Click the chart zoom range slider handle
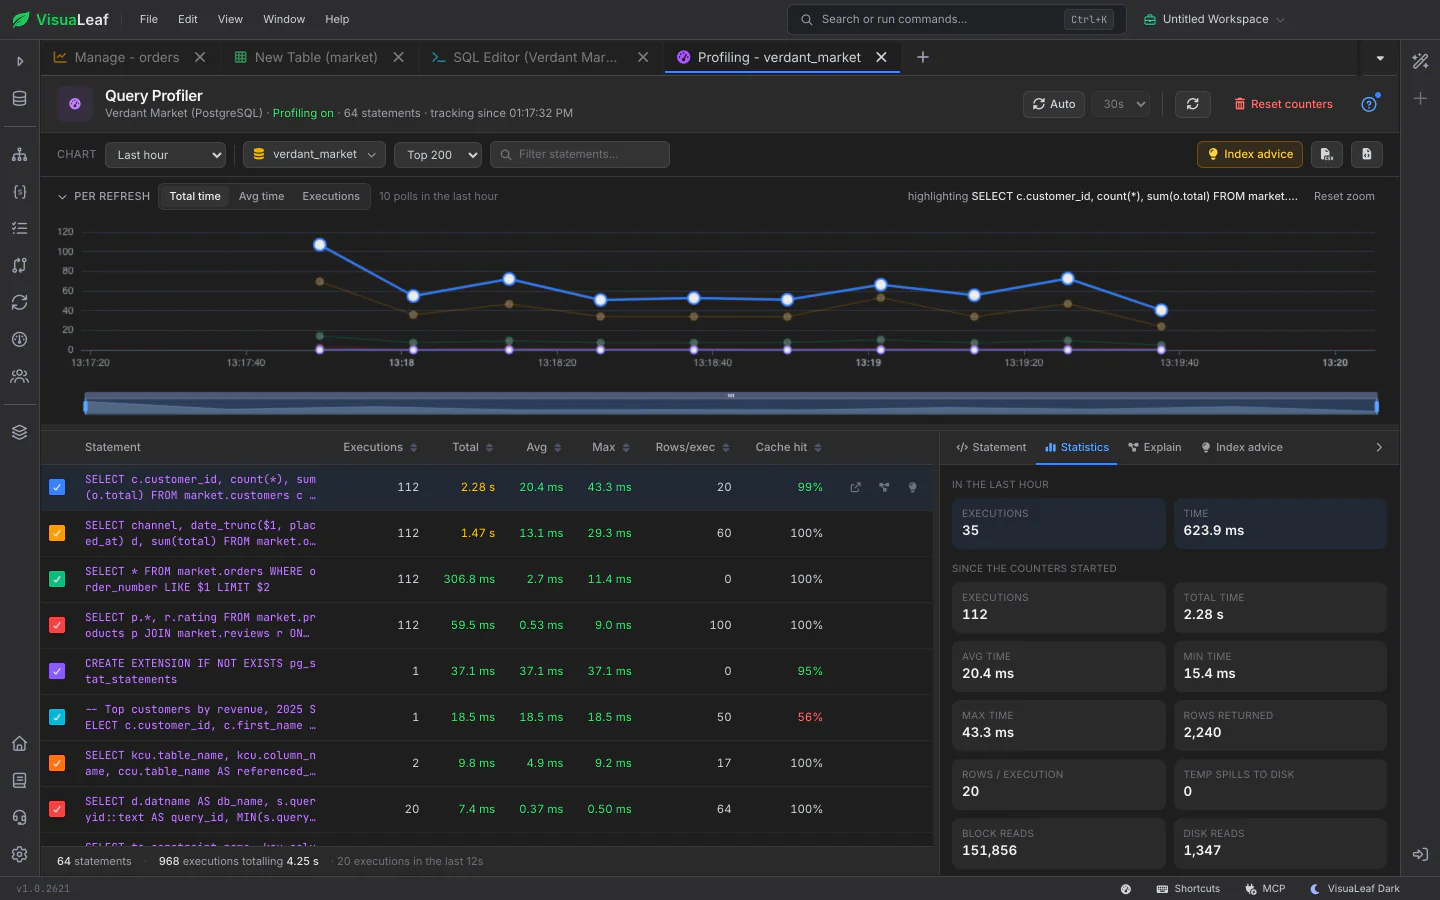Screen dimensions: 1440x900 point(731,396)
